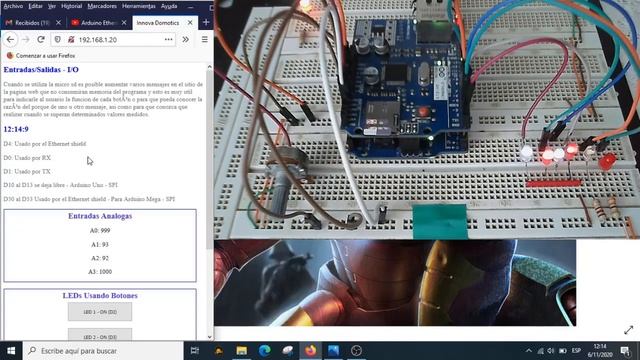Open Task View from the taskbar
The height and width of the screenshot is (360, 640).
(x=195, y=351)
